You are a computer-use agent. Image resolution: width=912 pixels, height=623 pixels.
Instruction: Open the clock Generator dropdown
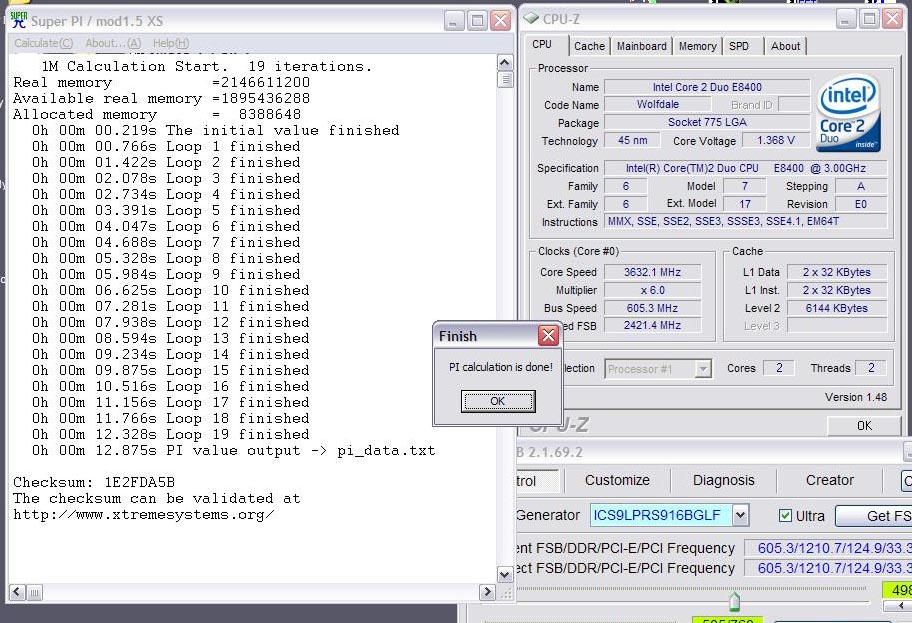coord(739,515)
